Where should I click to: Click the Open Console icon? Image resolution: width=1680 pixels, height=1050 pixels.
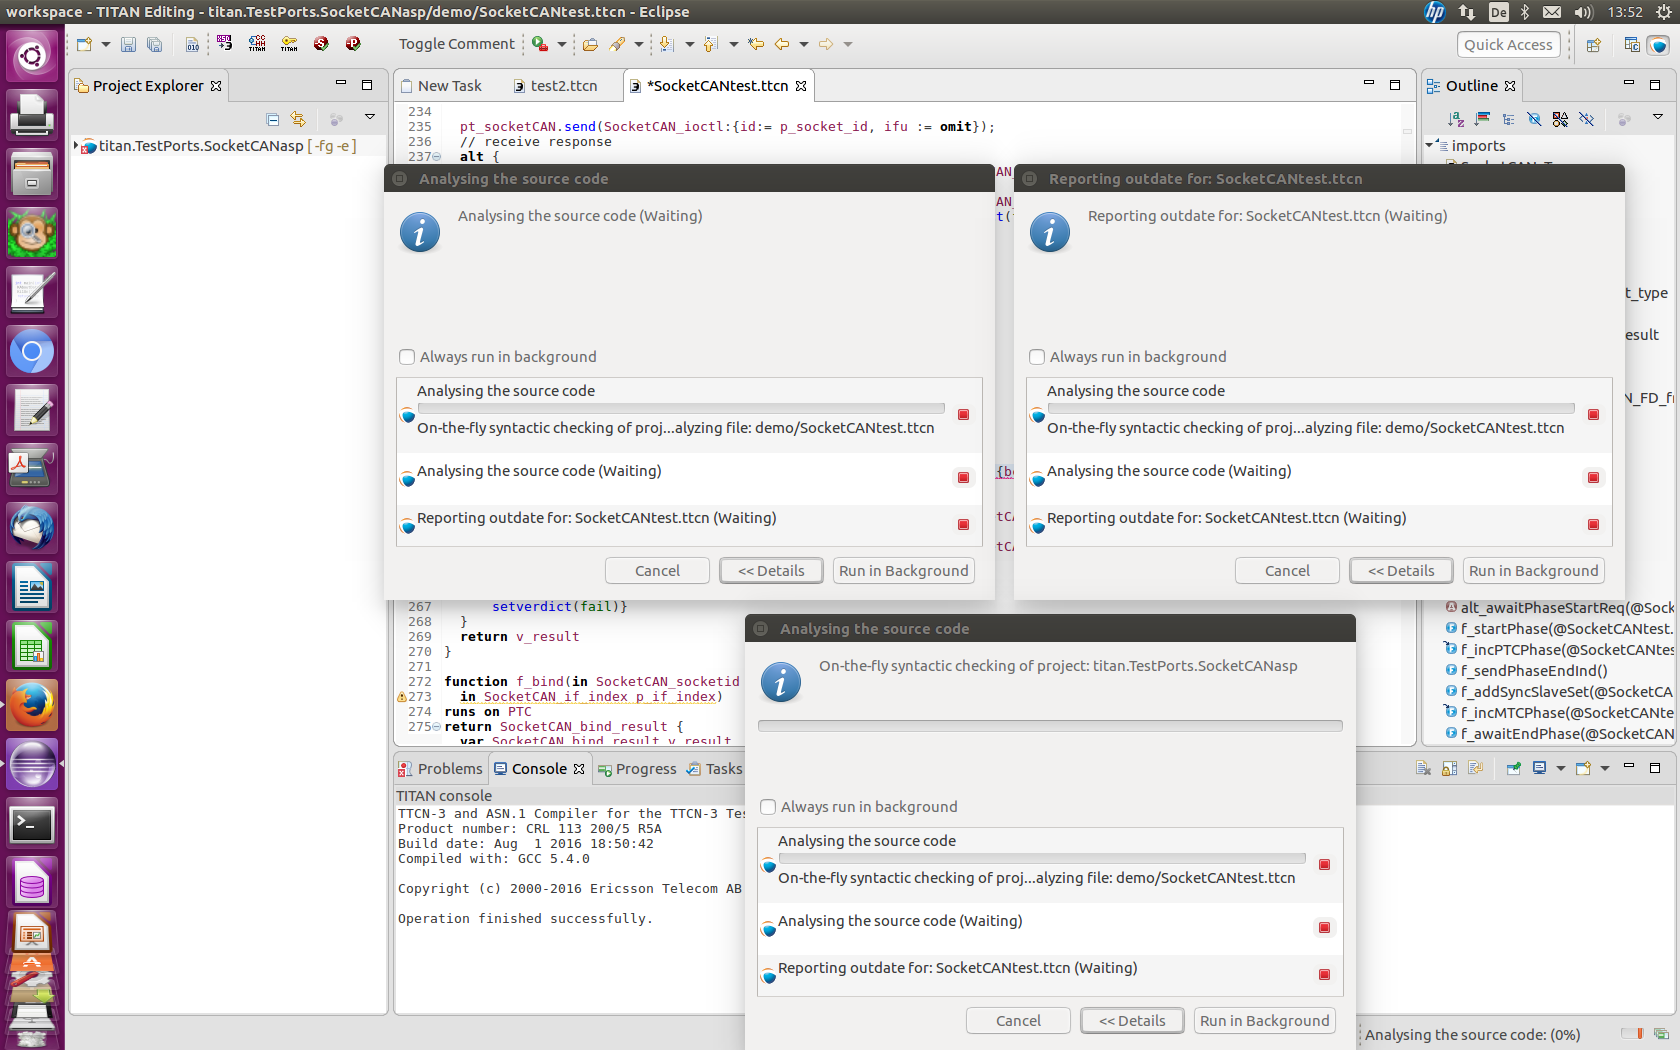[x=1582, y=768]
